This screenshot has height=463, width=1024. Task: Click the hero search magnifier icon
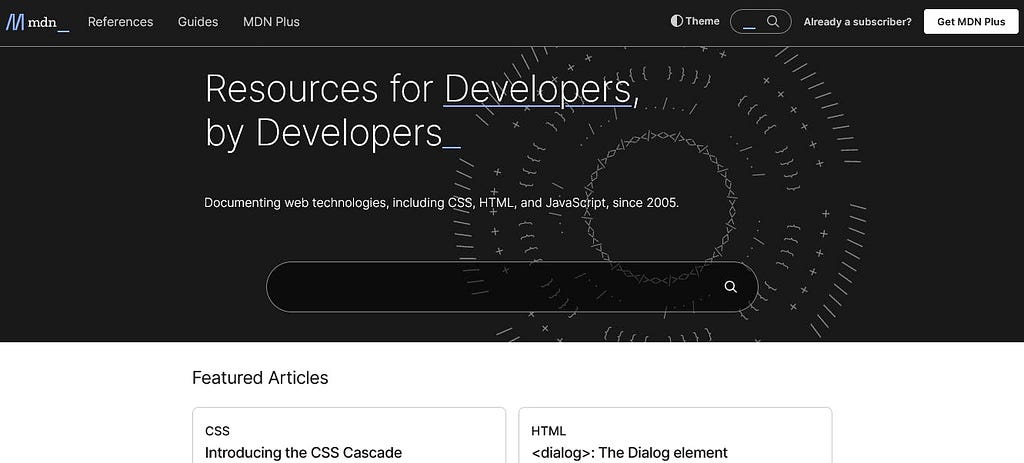point(731,287)
